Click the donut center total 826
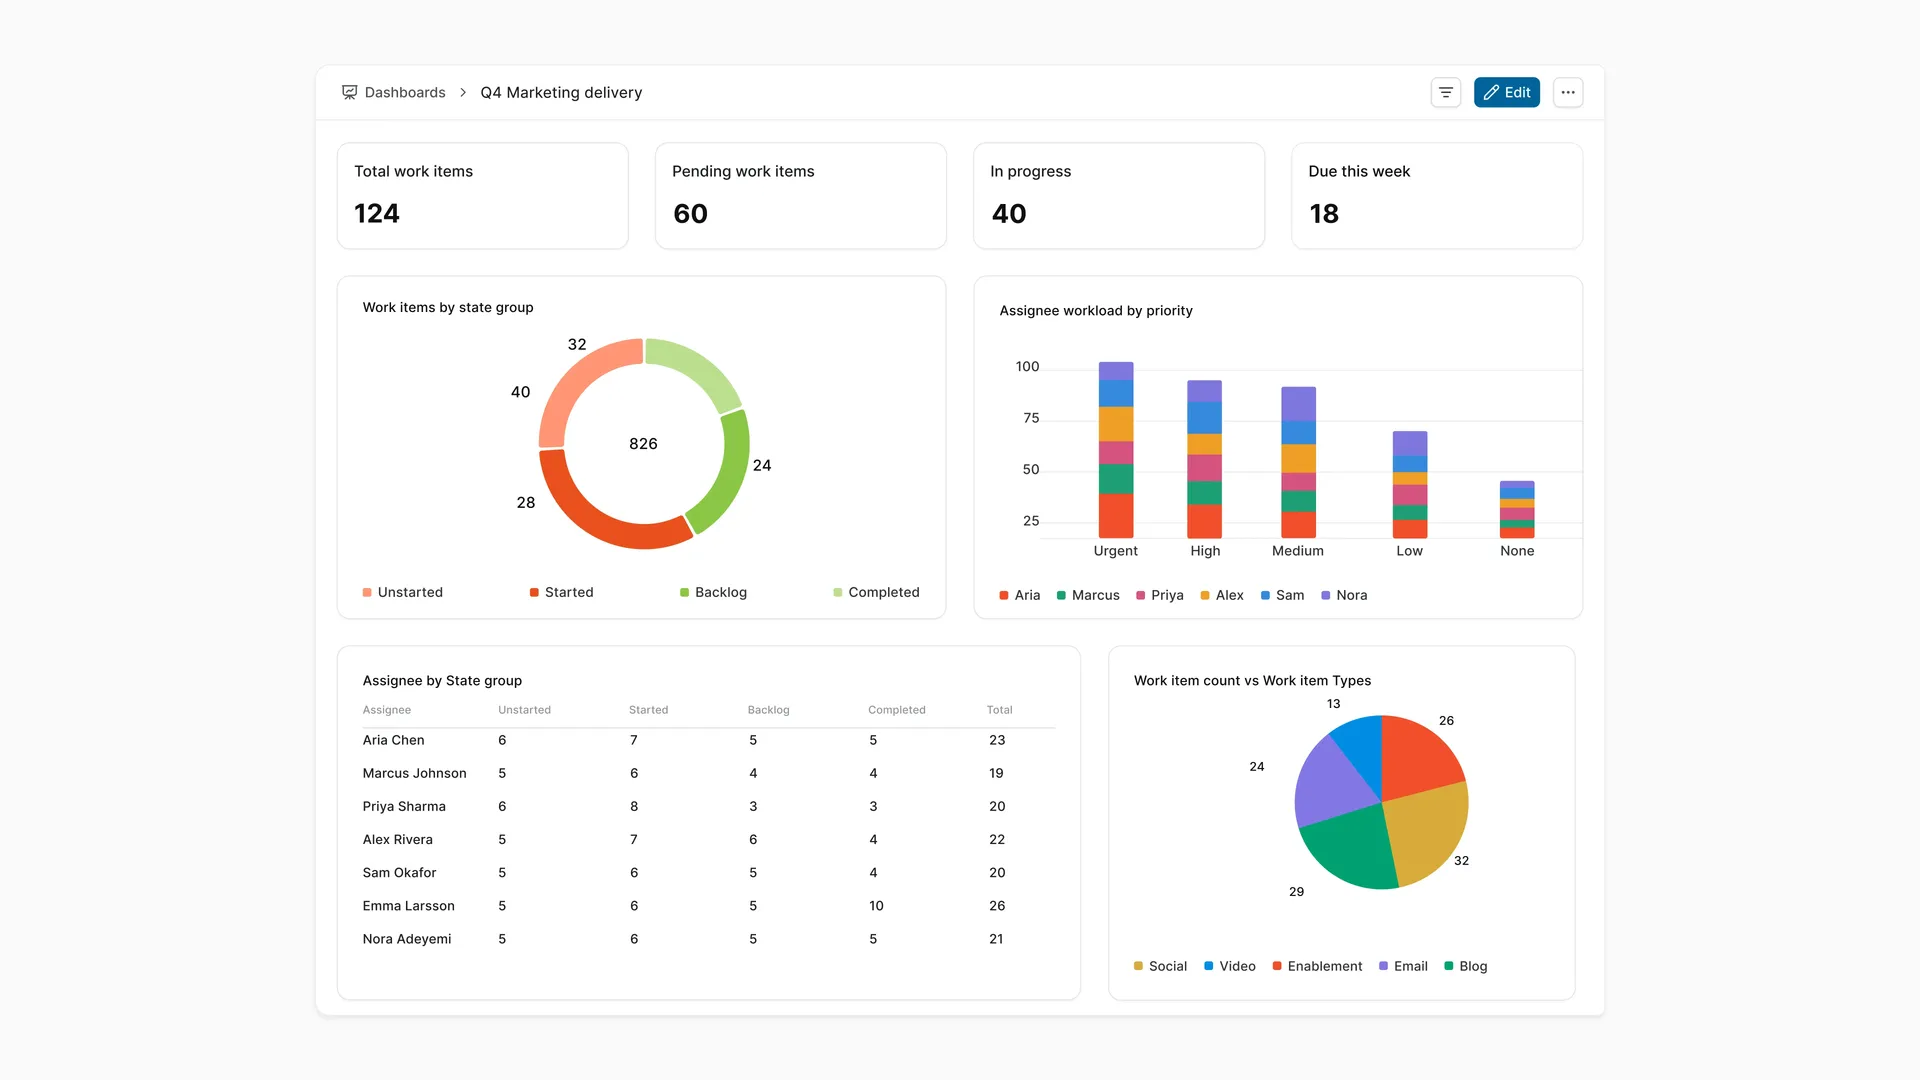This screenshot has width=1920, height=1080. (x=643, y=444)
